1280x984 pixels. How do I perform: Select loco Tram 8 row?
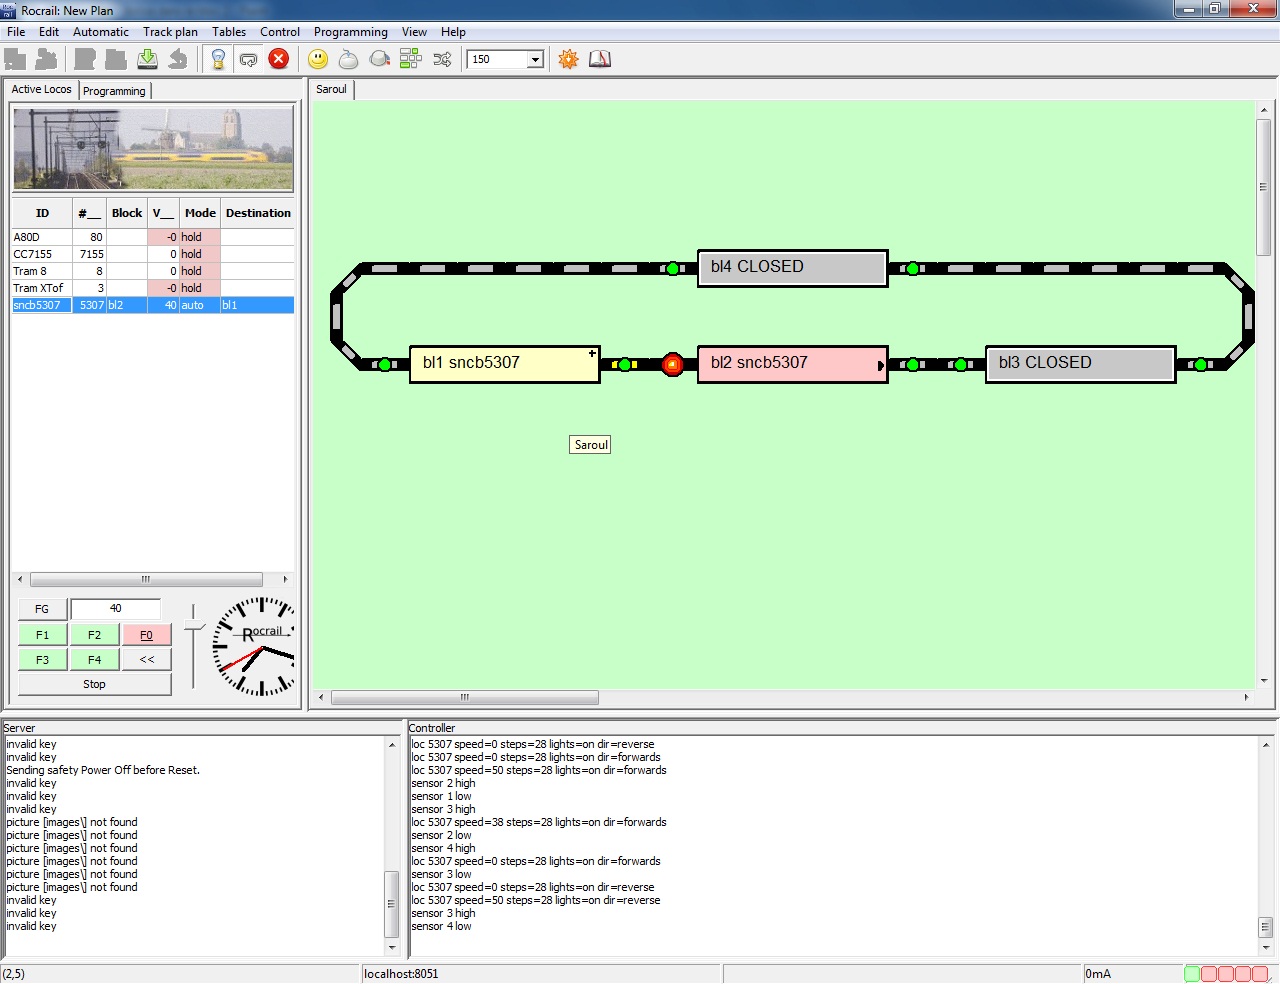153,271
